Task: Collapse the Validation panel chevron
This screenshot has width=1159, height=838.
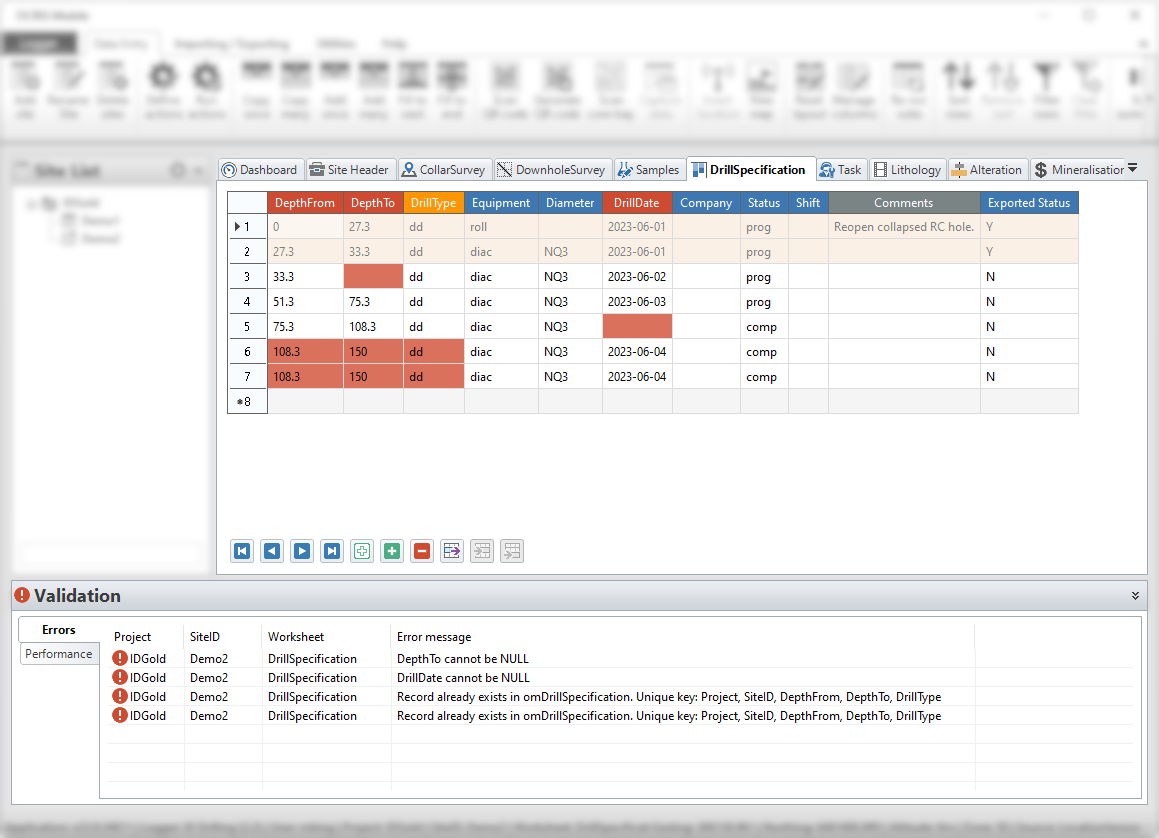Action: (x=1135, y=595)
